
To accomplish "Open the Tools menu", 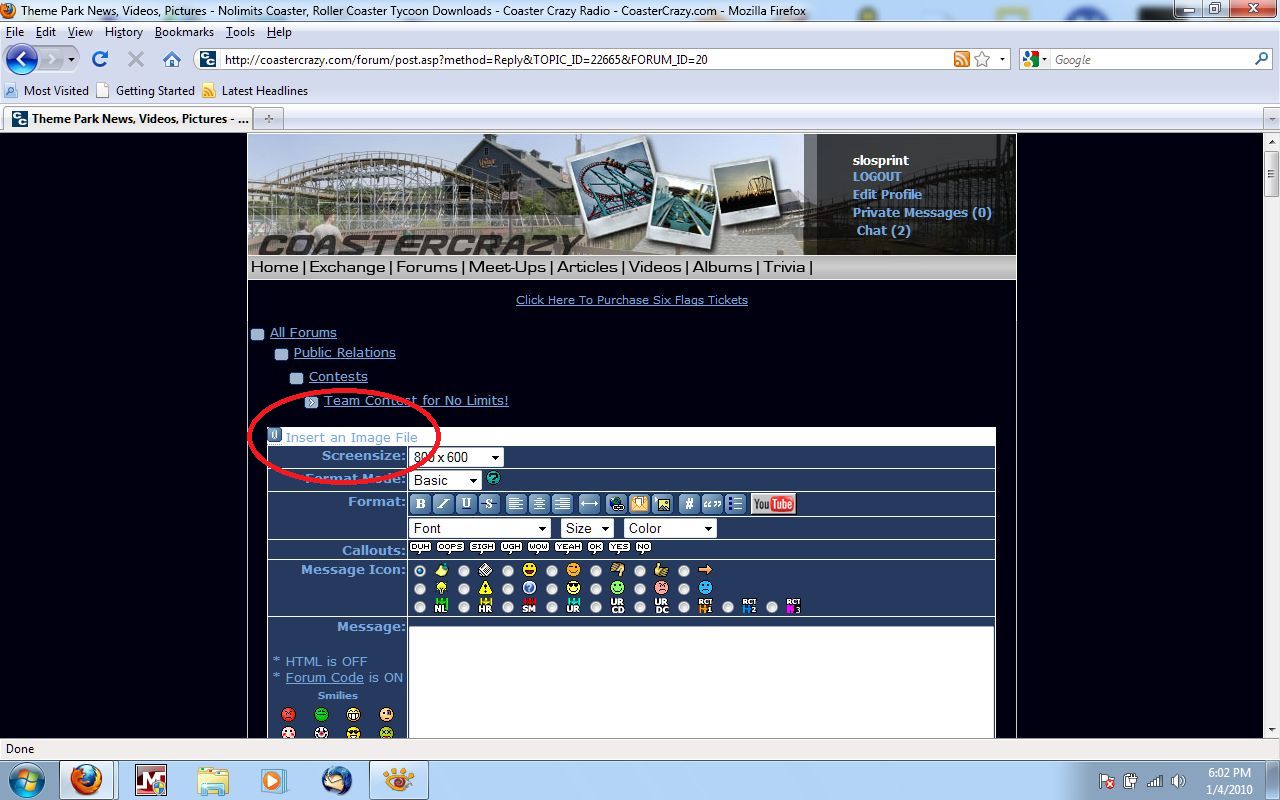I will (240, 32).
